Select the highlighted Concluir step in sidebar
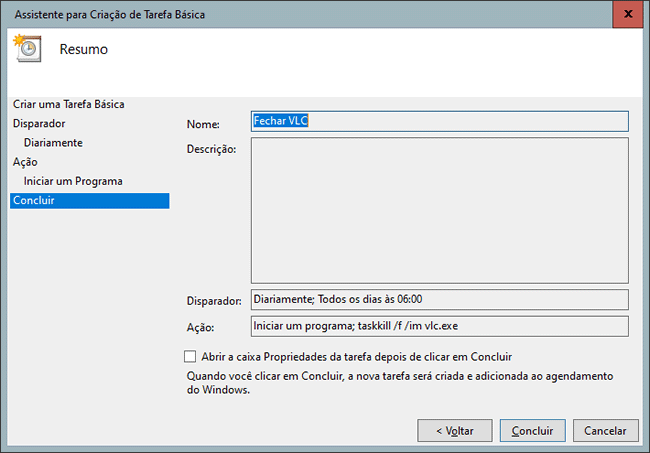The width and height of the screenshot is (650, 453). tap(34, 201)
